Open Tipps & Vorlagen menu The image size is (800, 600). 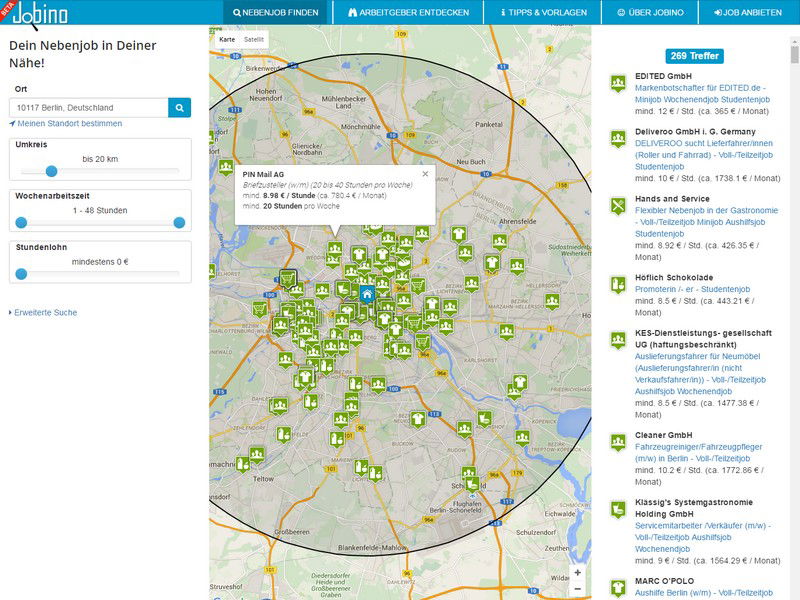543,12
